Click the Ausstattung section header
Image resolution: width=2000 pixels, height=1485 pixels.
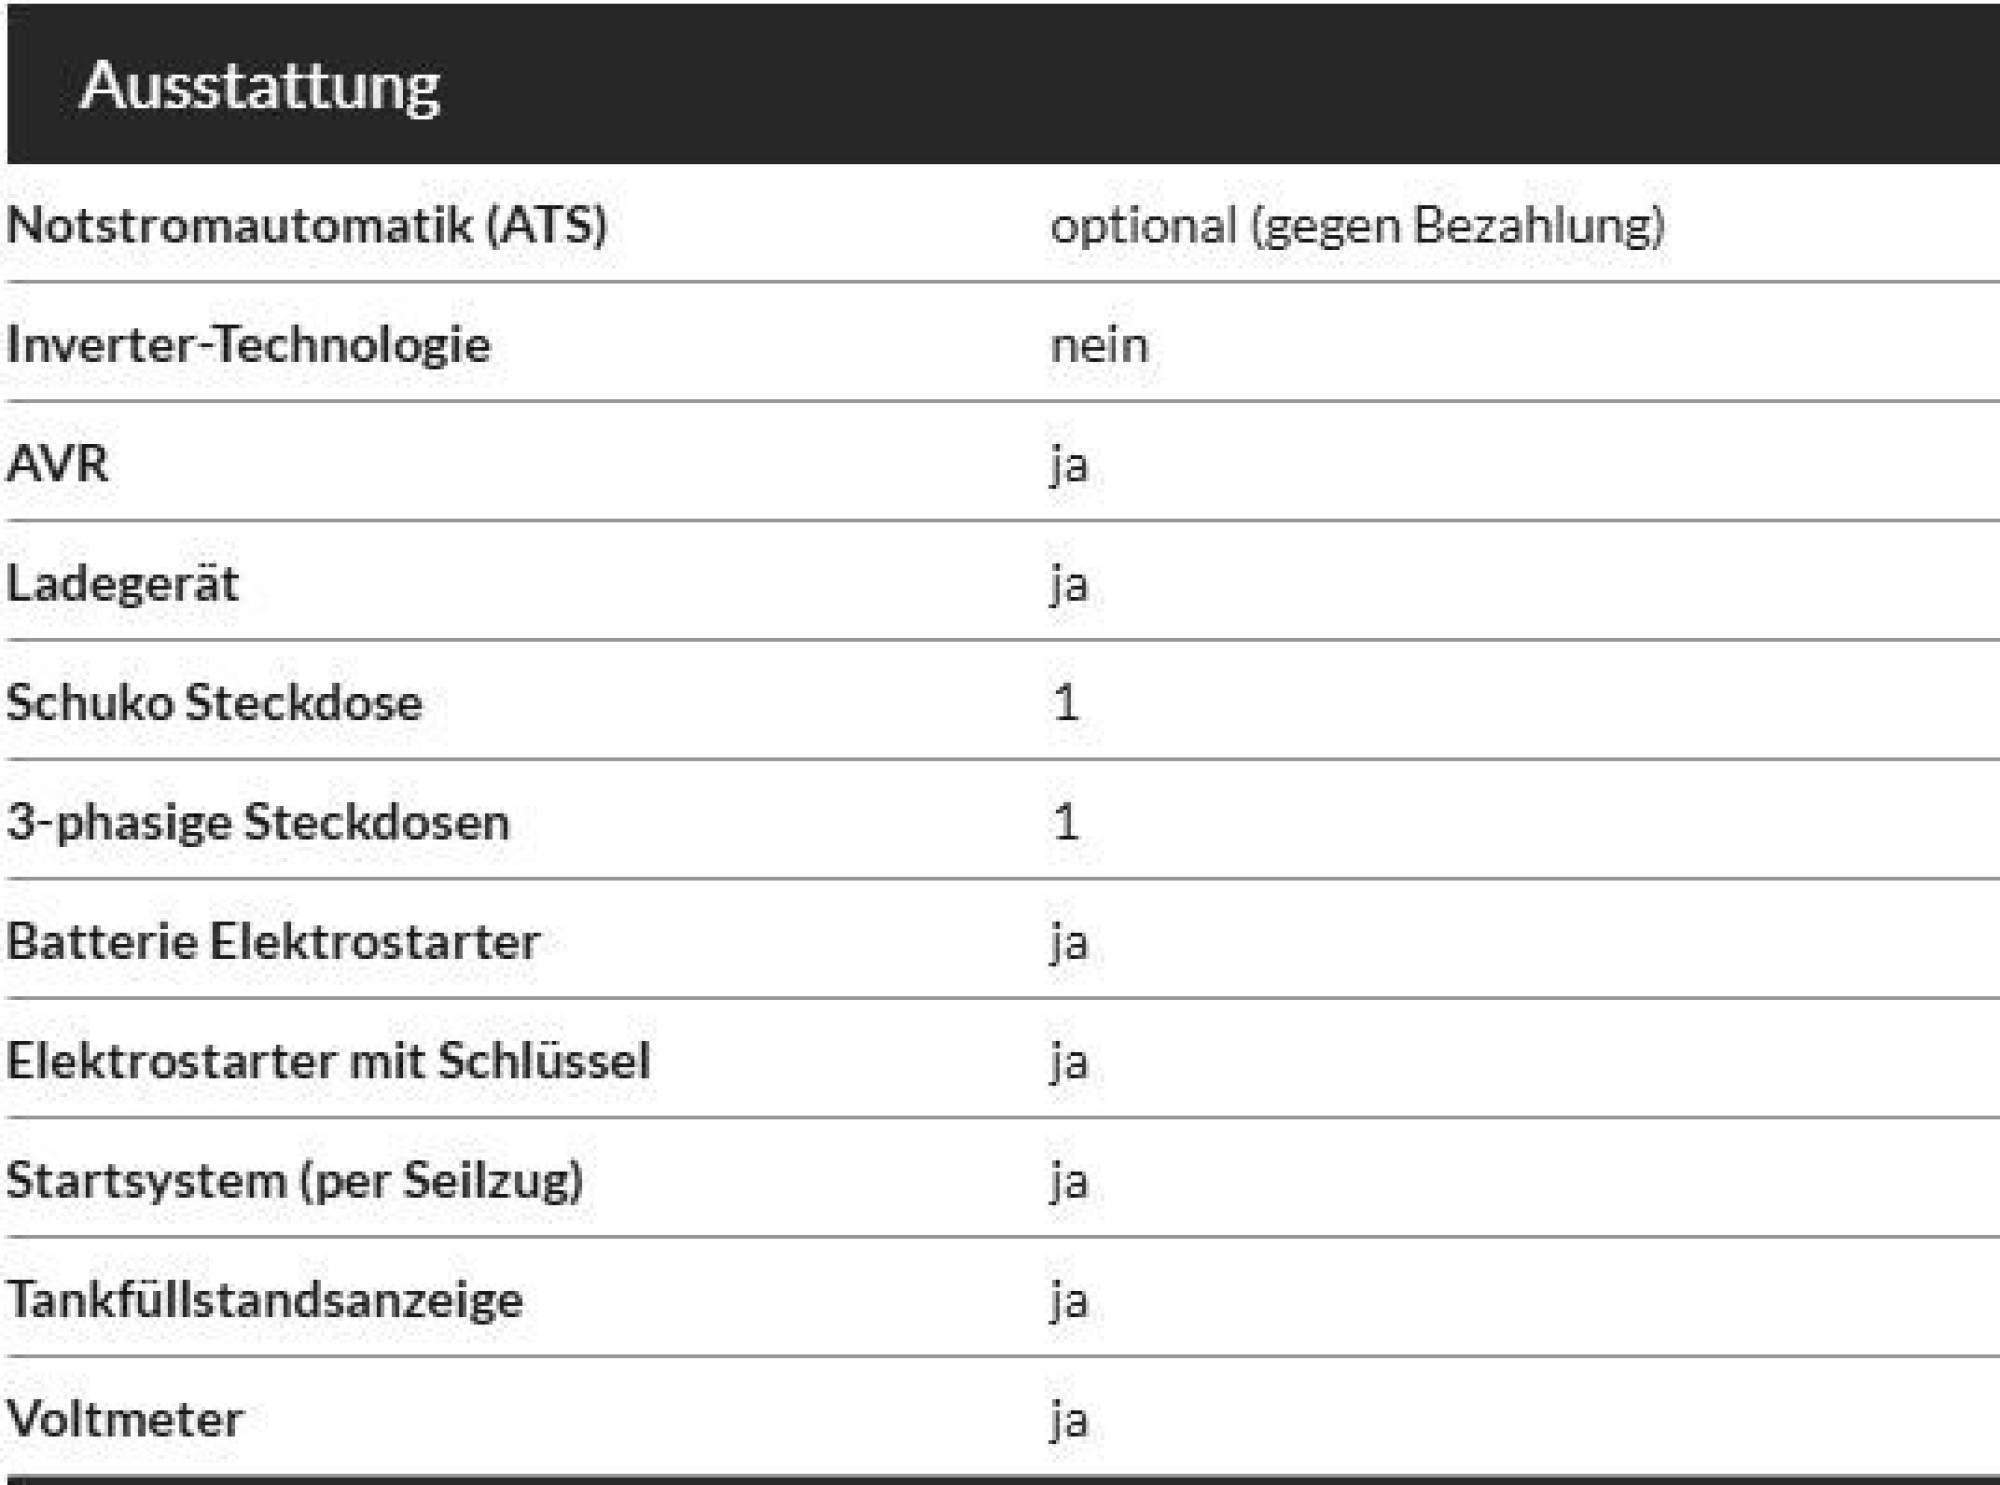click(260, 86)
